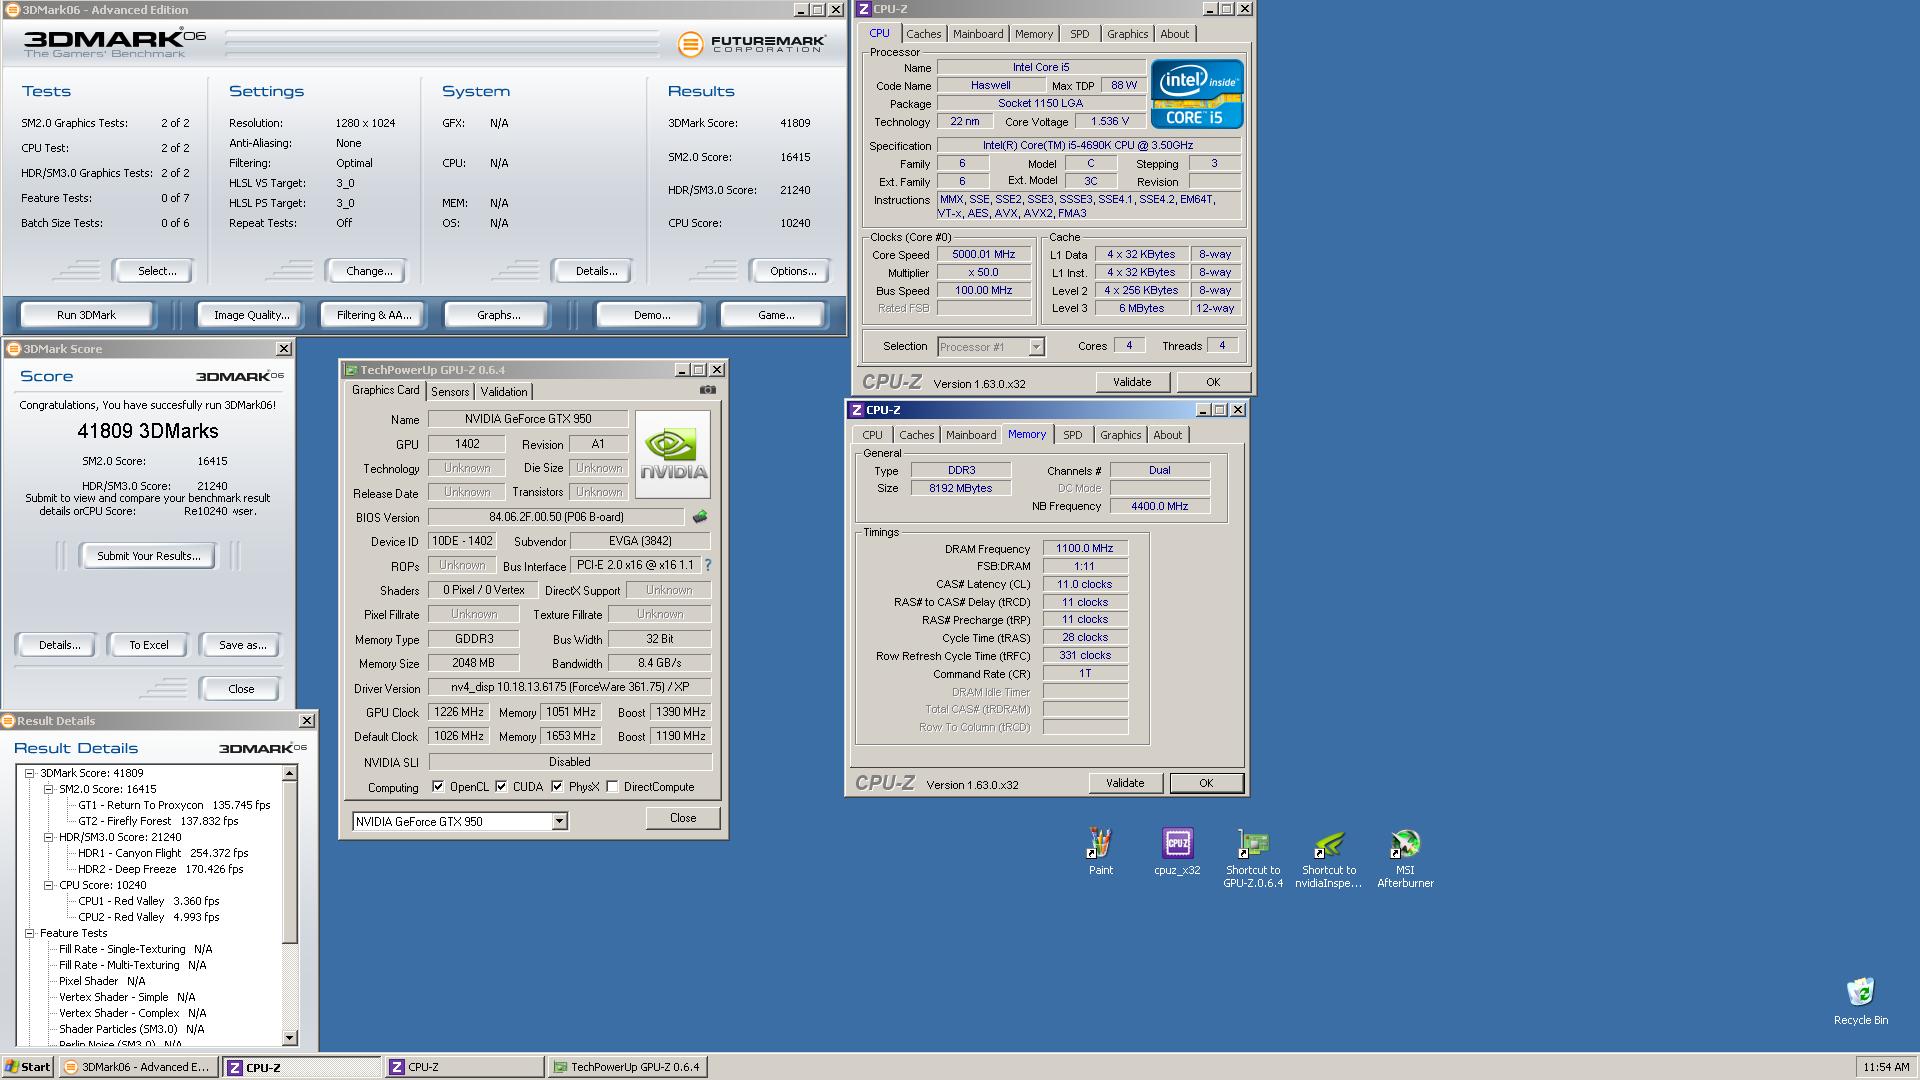Screen dimensions: 1920x1080
Task: Click Change button under Settings
Action: pos(369,271)
